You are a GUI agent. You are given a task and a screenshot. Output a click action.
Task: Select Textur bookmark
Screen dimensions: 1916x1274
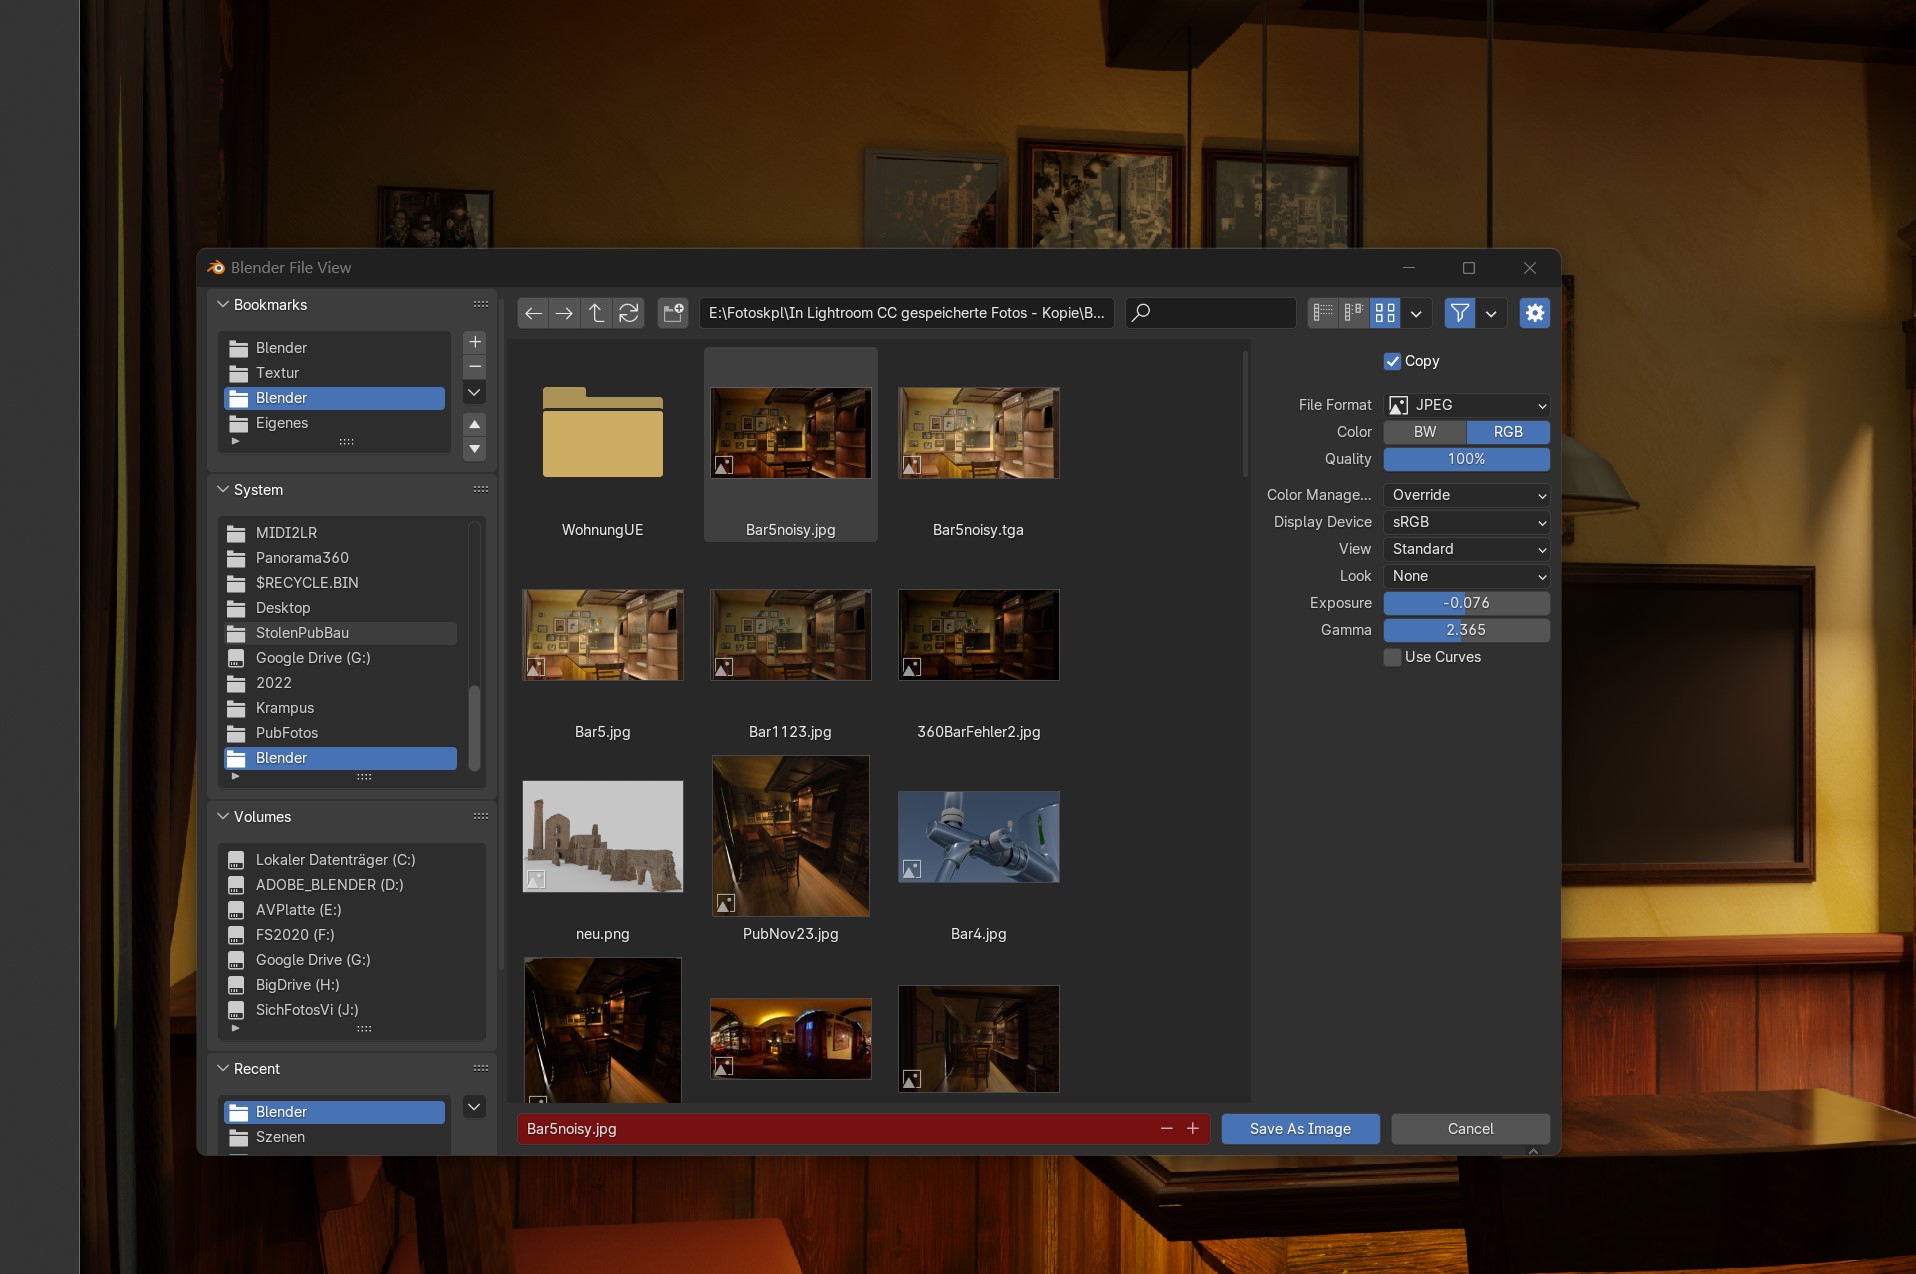point(277,373)
